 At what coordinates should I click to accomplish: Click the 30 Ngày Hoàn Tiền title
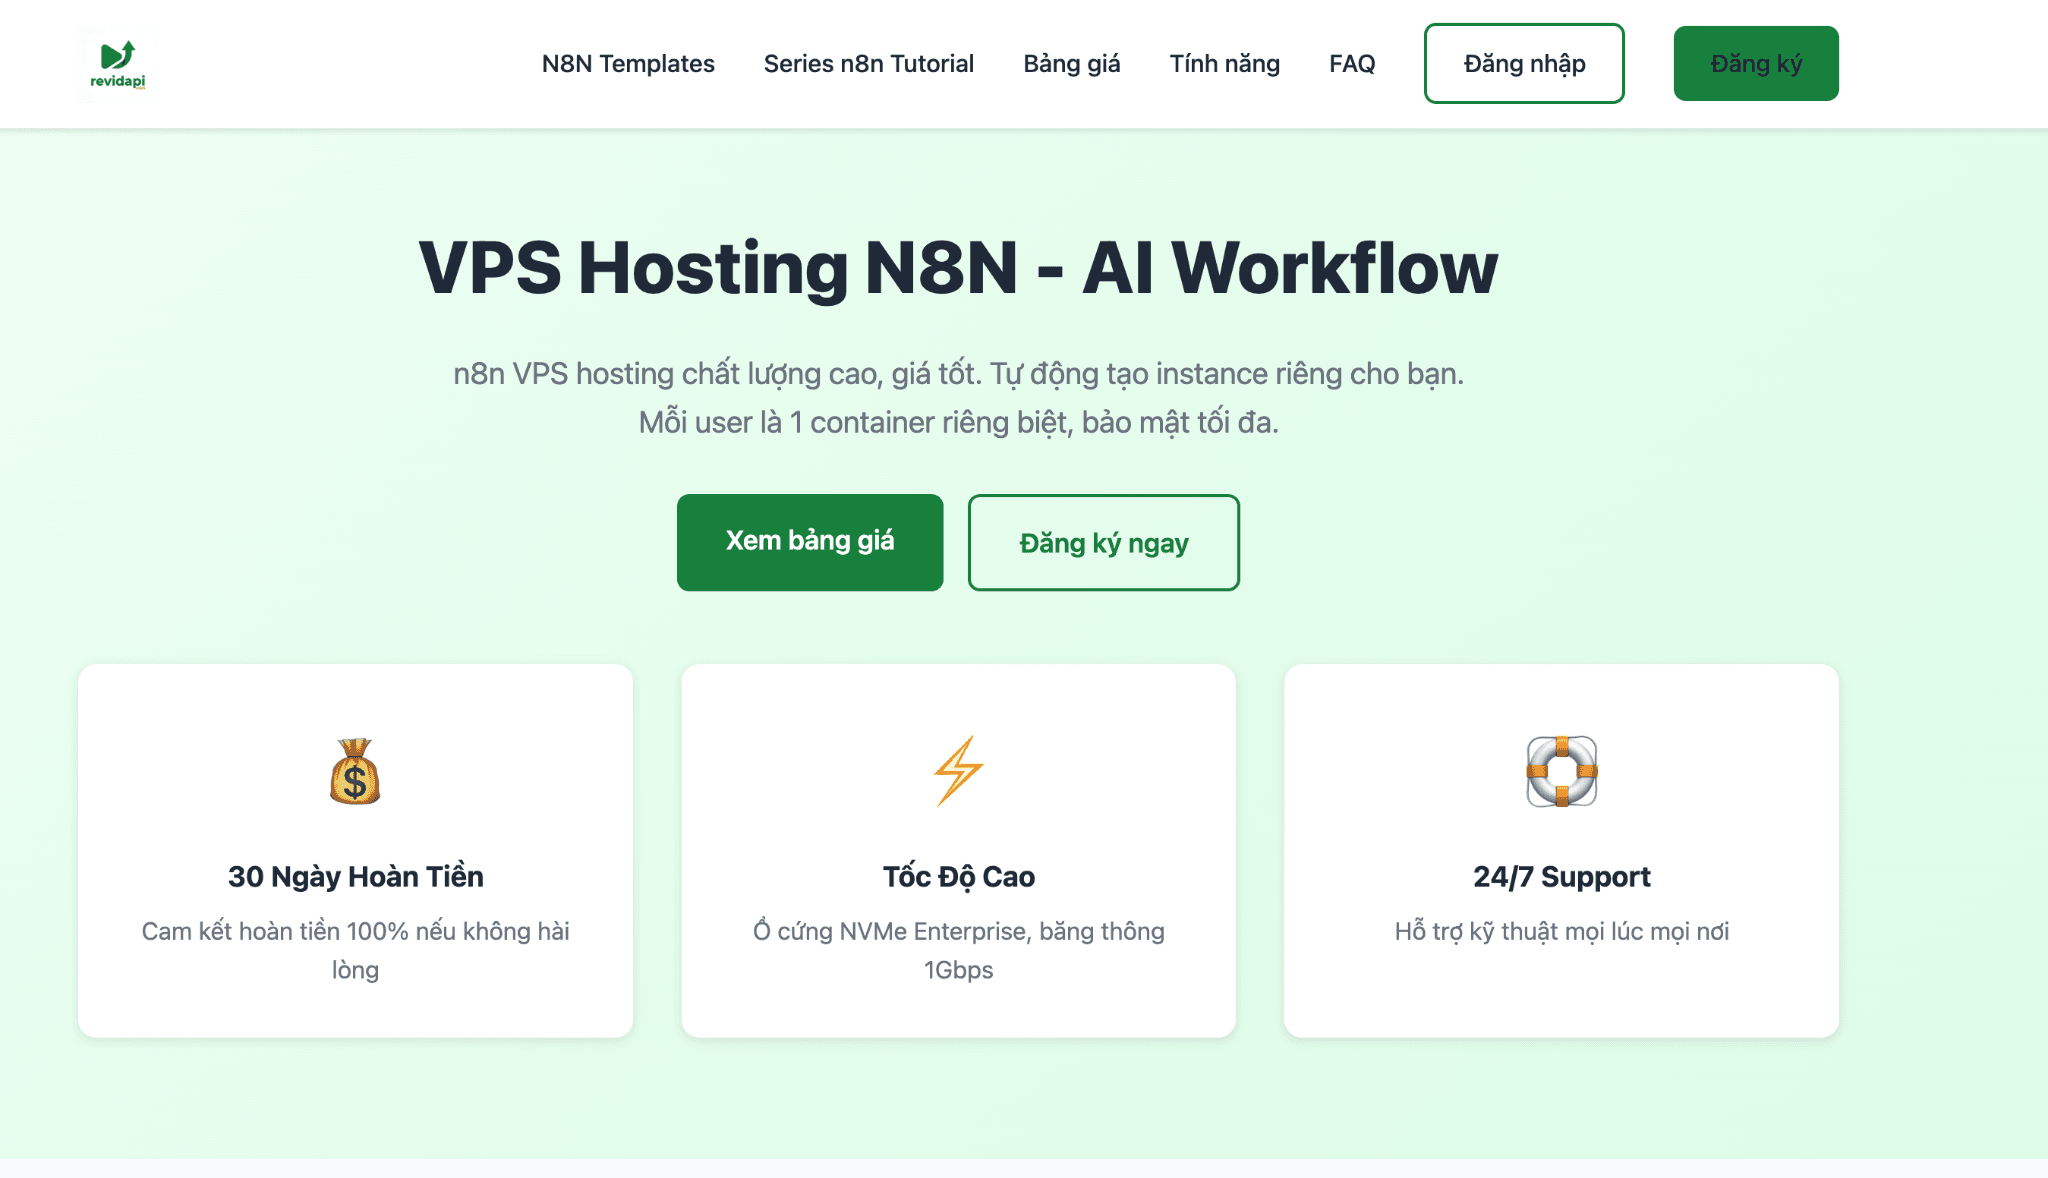(x=355, y=877)
